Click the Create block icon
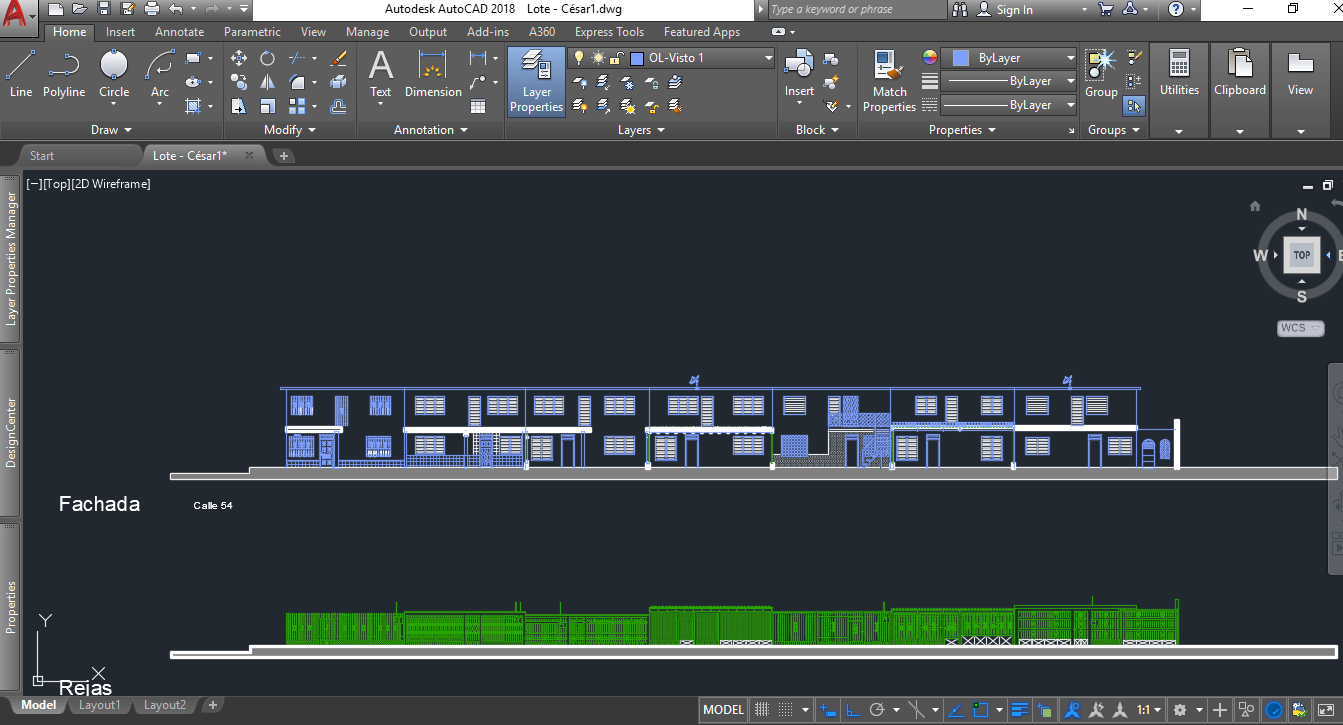 (x=831, y=59)
